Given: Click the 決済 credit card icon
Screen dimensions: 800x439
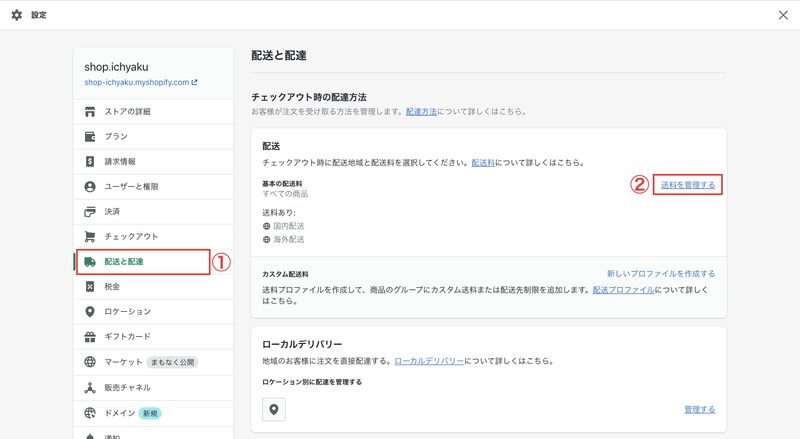Looking at the screenshot, I should point(90,212).
